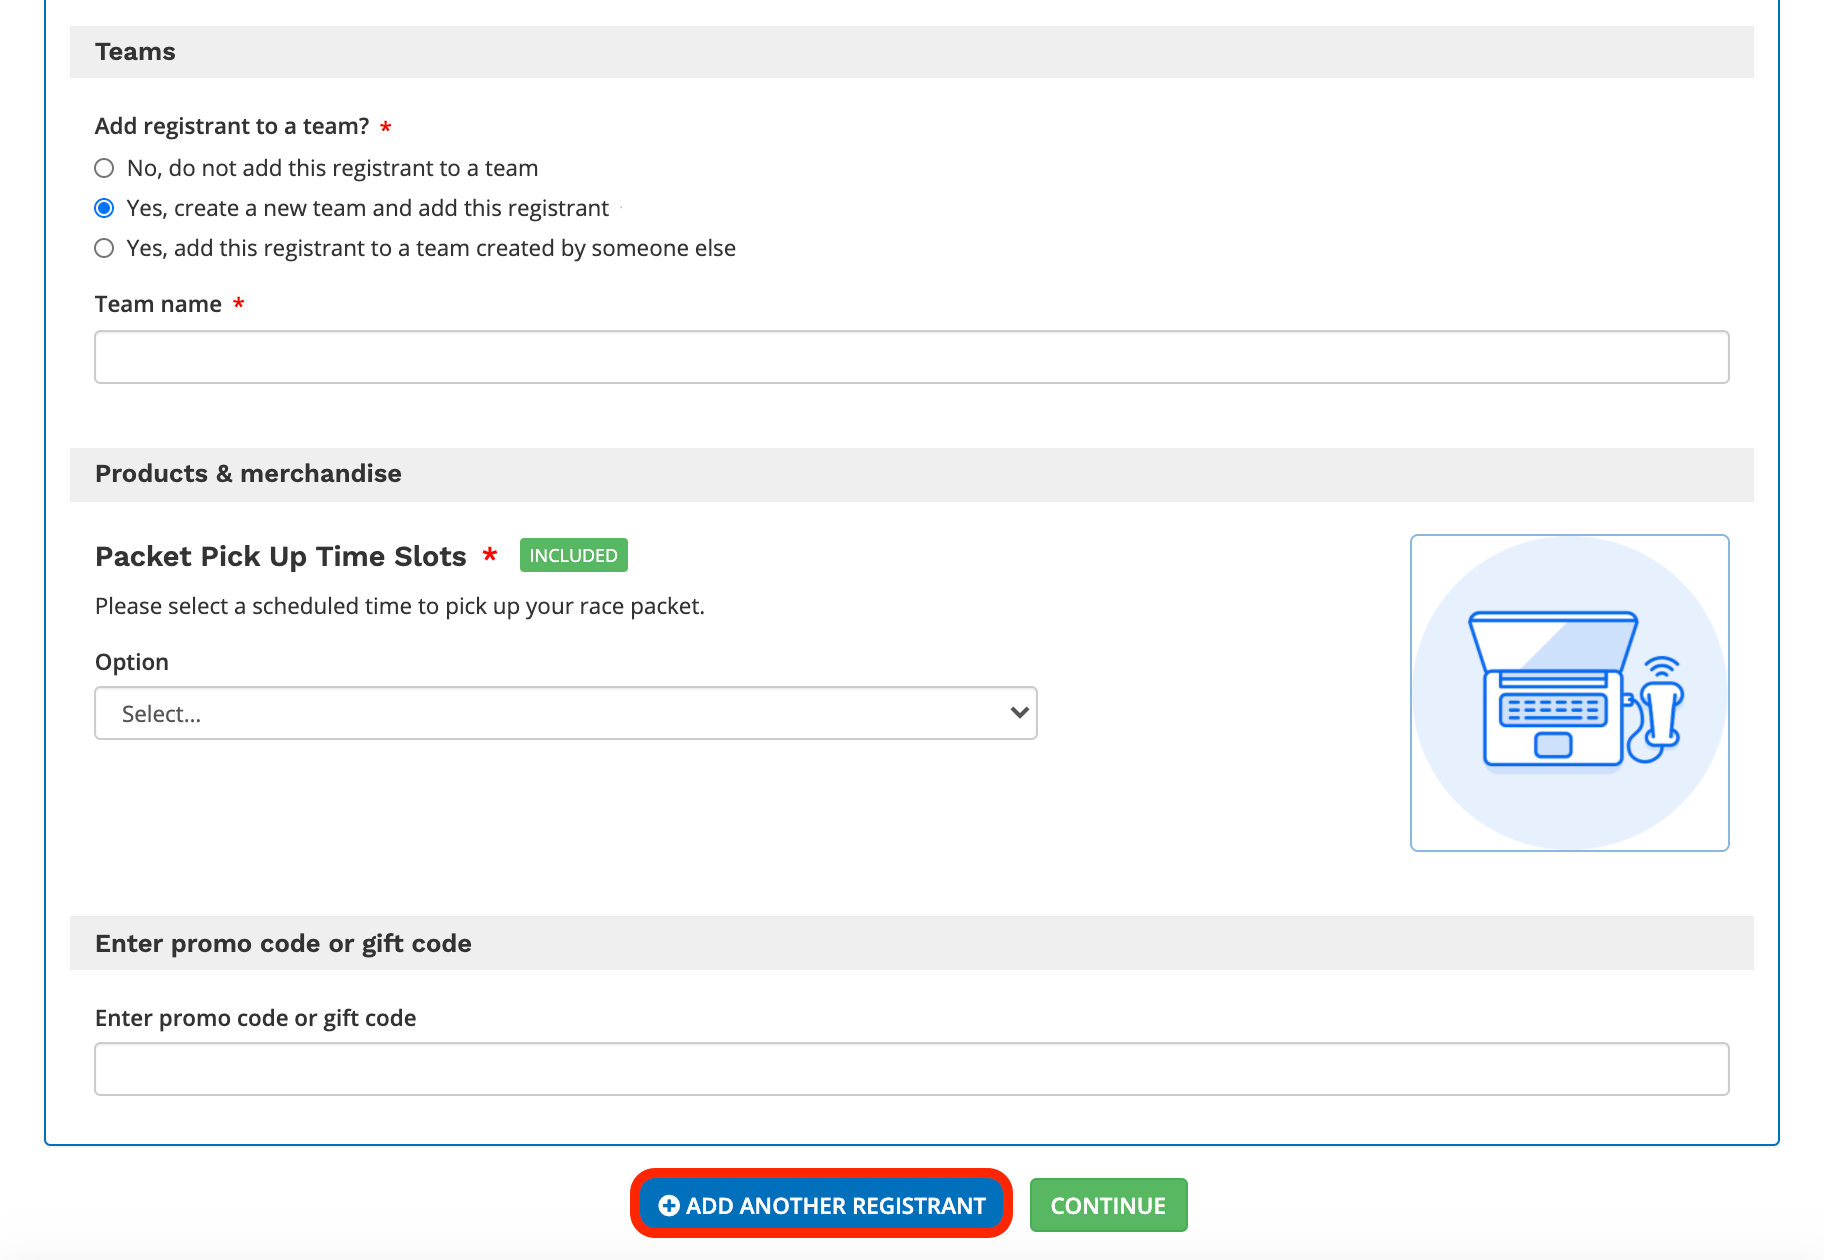The image size is (1824, 1260).
Task: Choose "Yes, create a new team" radio button
Action: (x=104, y=208)
